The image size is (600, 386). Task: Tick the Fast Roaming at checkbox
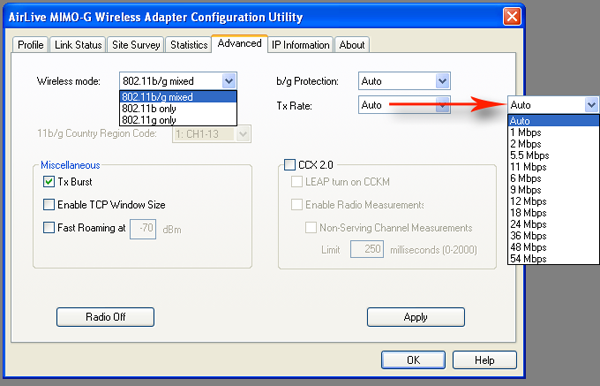click(49, 228)
